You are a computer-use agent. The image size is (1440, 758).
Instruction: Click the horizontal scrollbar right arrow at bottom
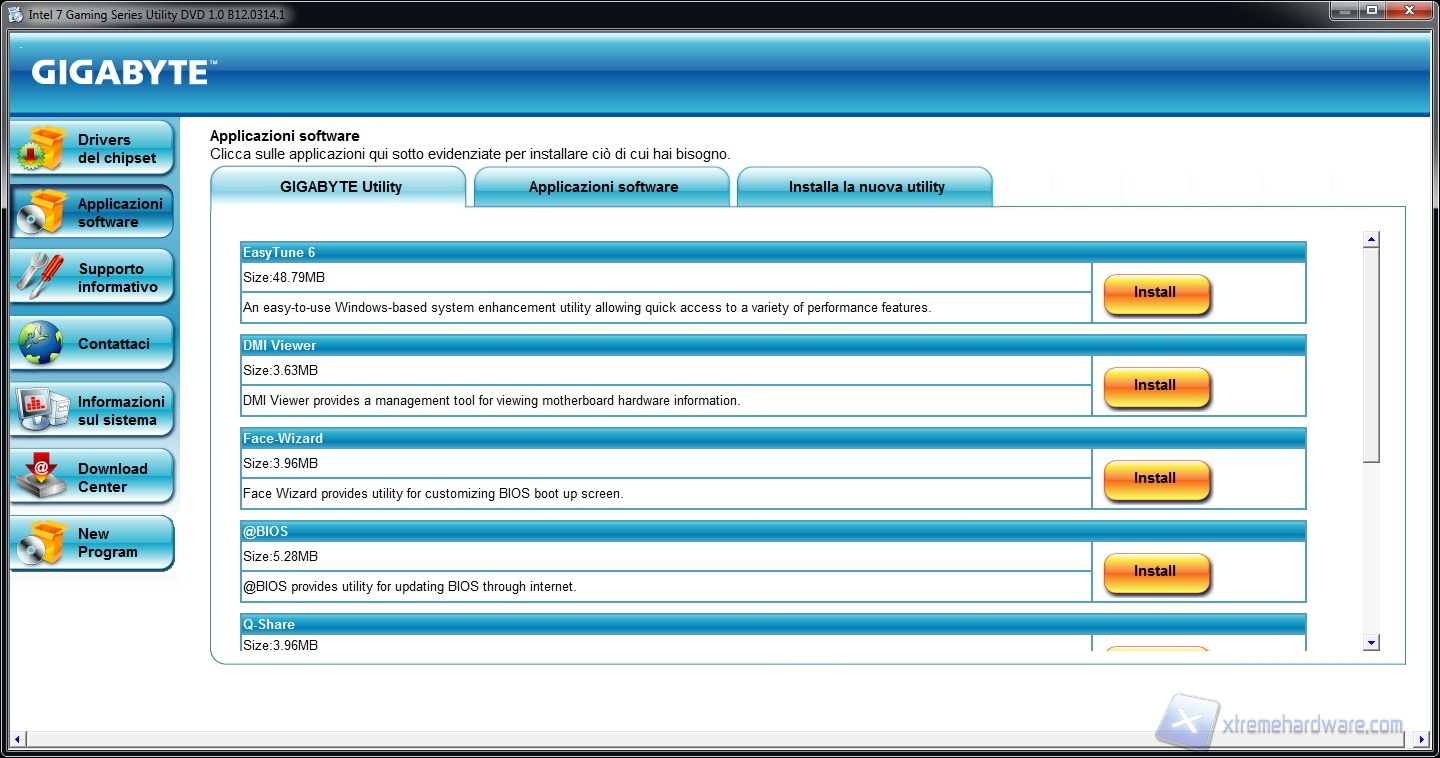[1422, 740]
